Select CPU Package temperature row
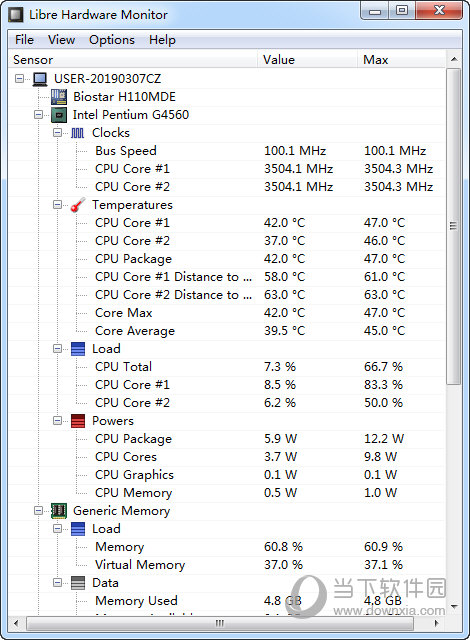 click(227, 258)
